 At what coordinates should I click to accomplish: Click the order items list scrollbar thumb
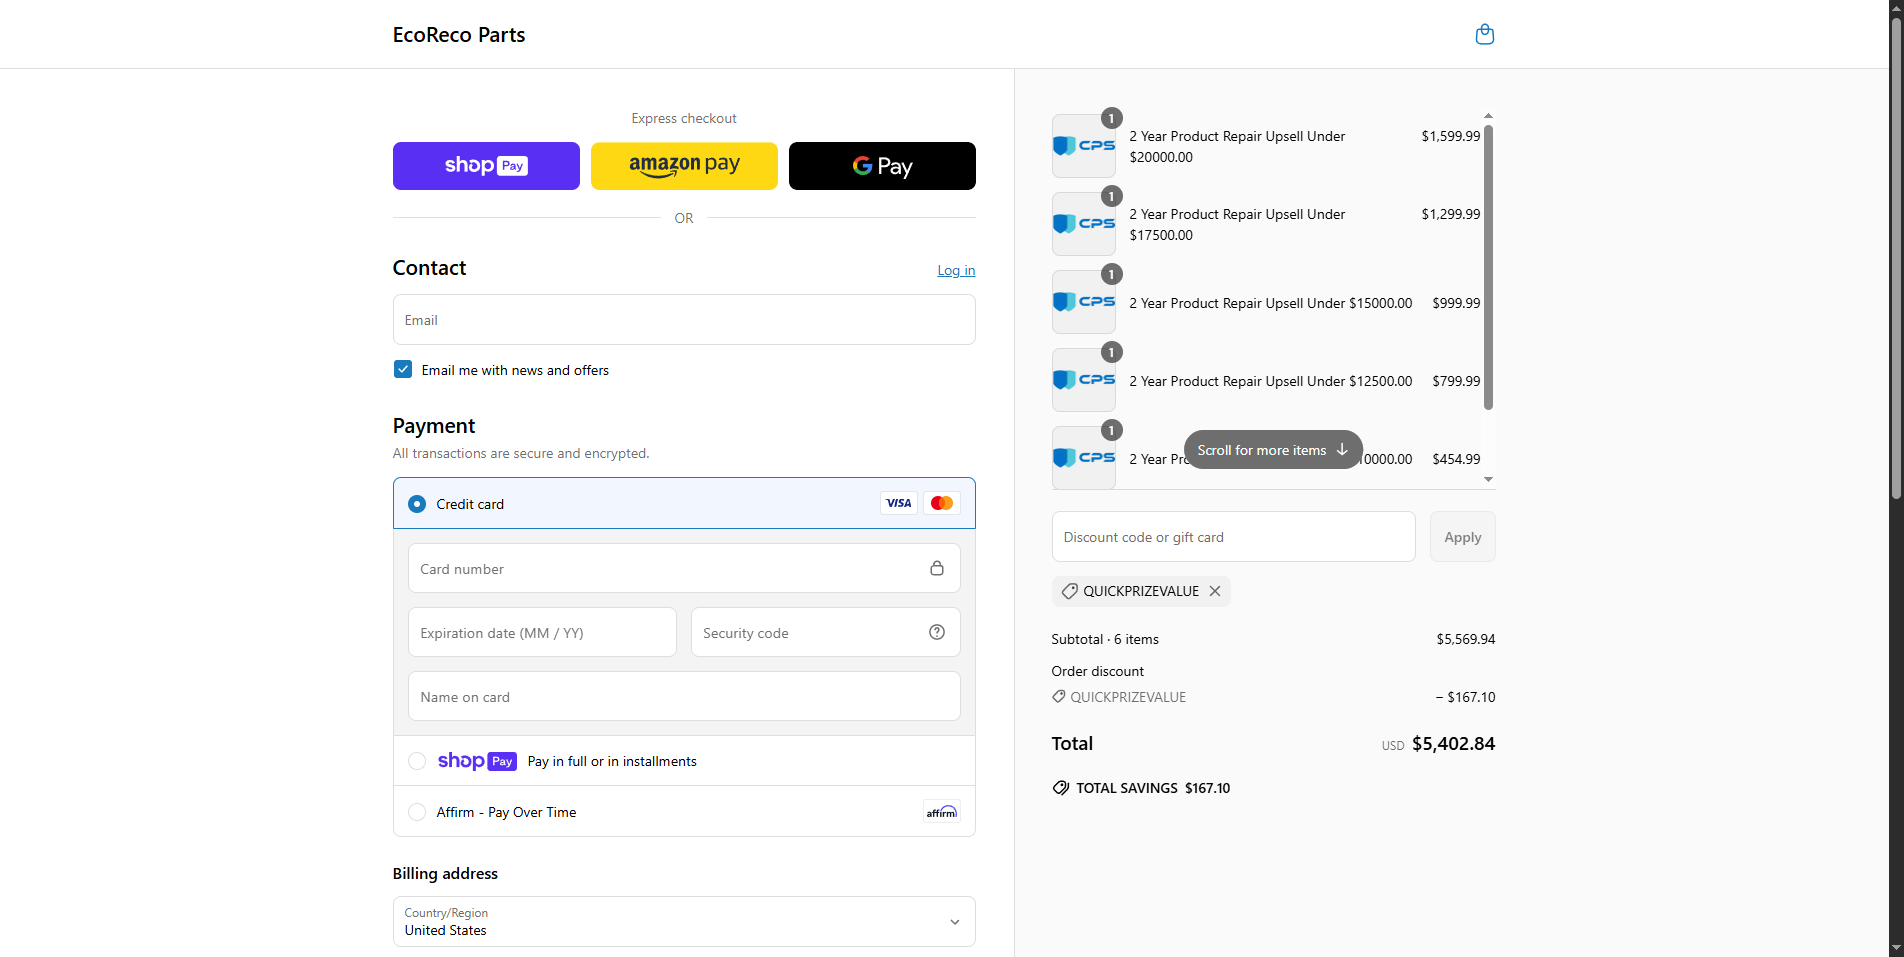click(x=1488, y=267)
